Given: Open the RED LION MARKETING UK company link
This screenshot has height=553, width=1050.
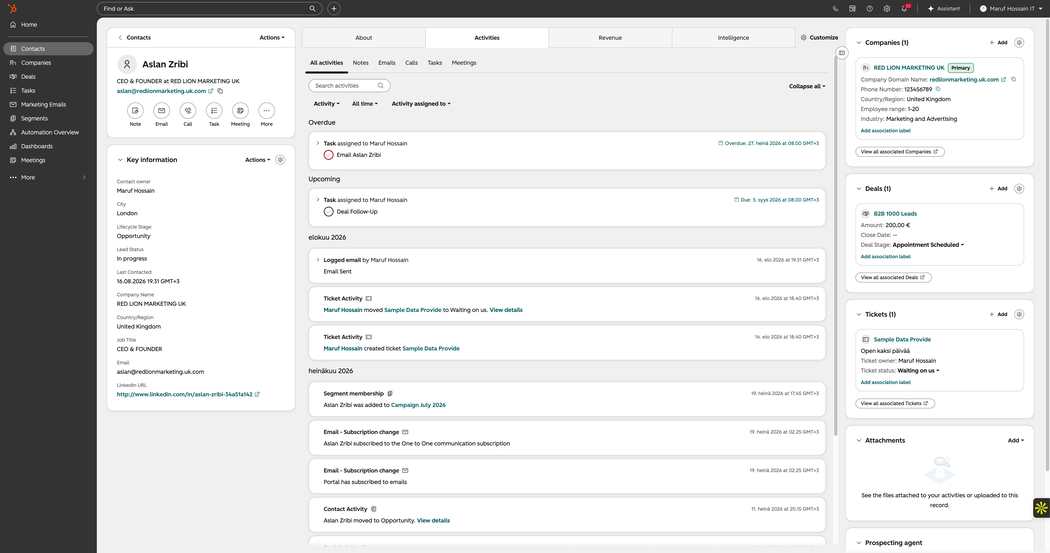Looking at the screenshot, I should 909,68.
